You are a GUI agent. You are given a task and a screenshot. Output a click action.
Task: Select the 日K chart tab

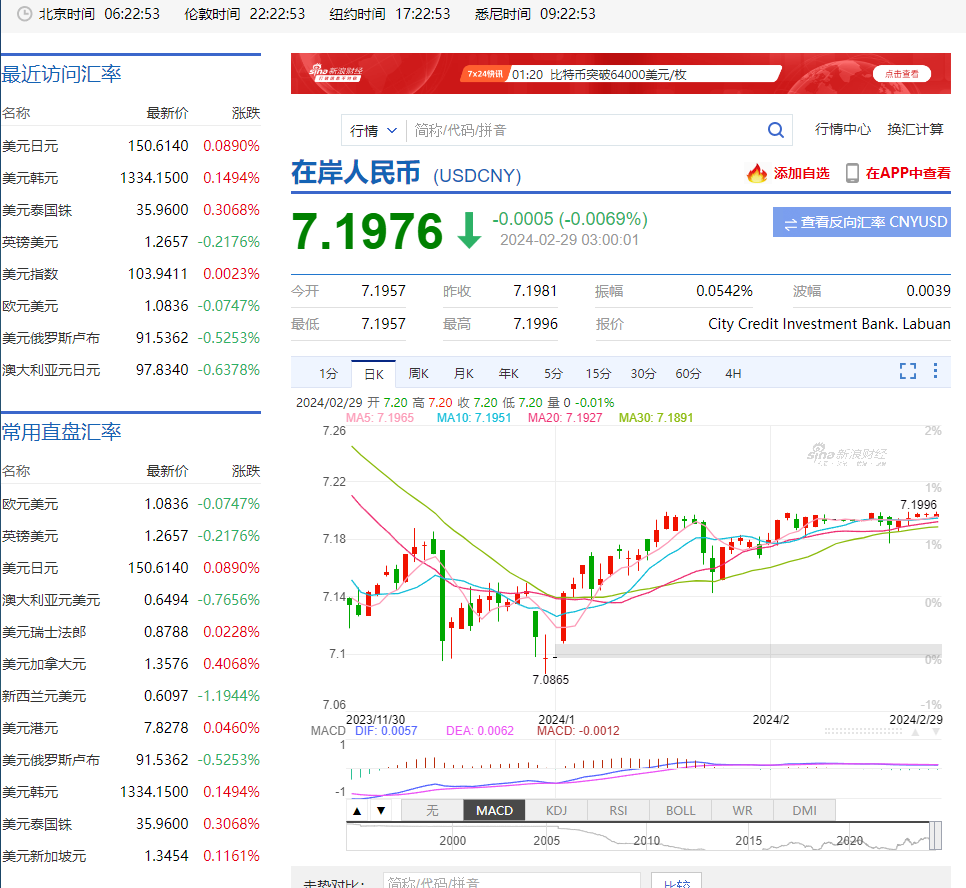click(x=373, y=373)
